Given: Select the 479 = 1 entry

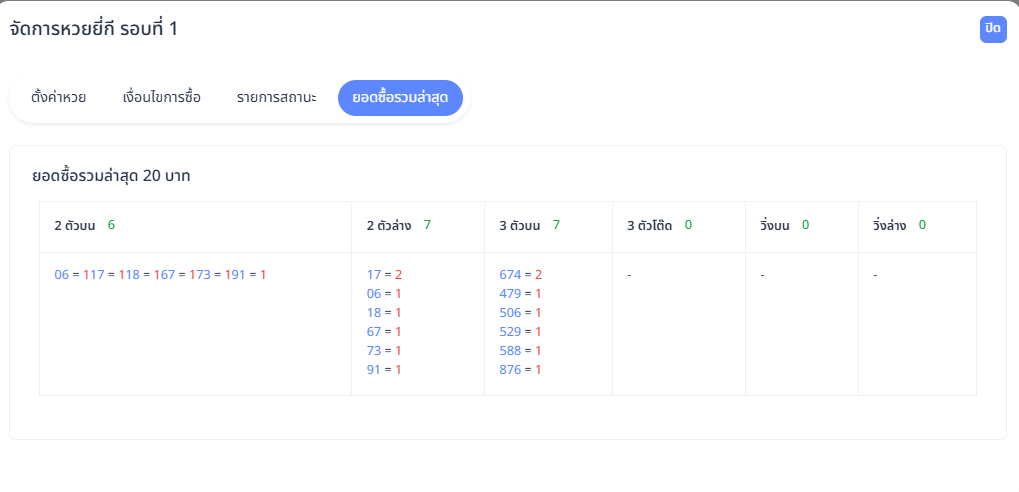Looking at the screenshot, I should (x=520, y=293).
